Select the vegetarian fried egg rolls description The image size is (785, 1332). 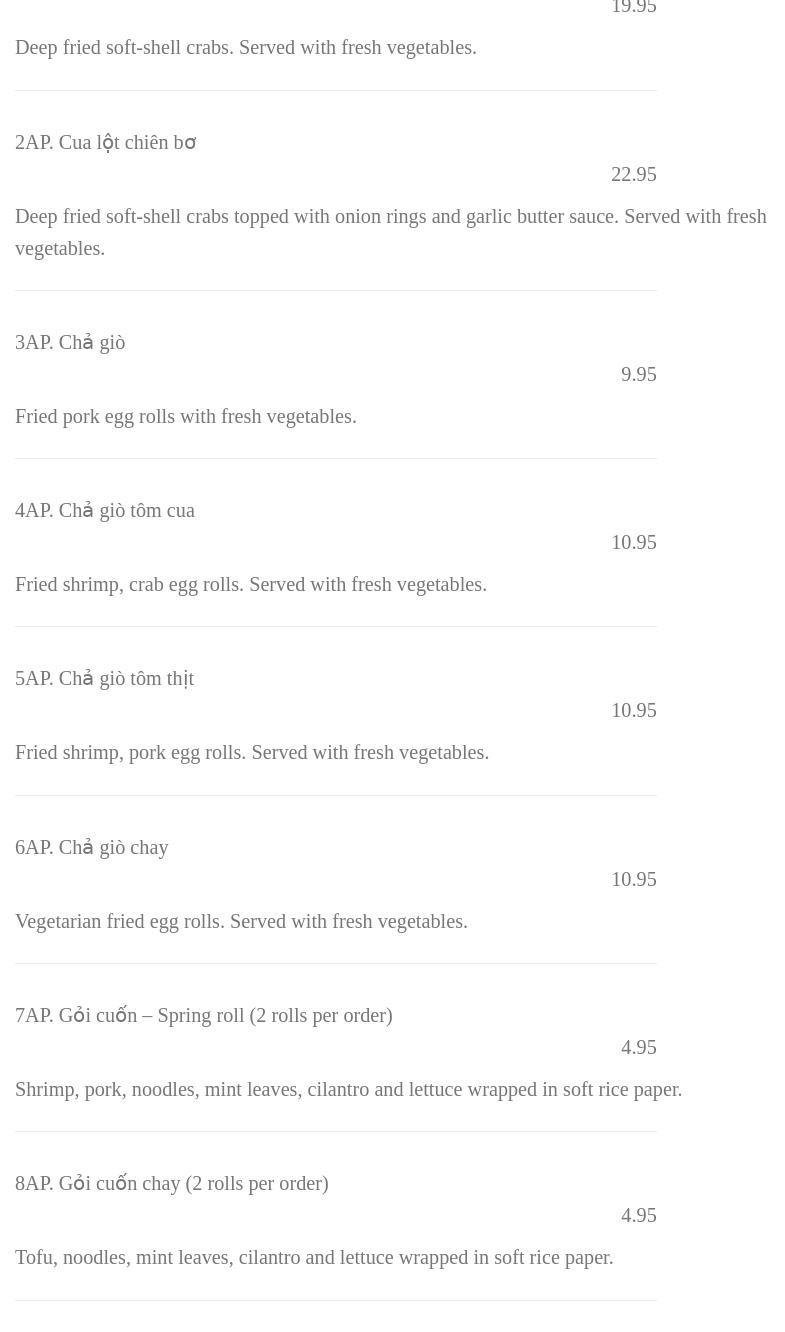tap(241, 921)
